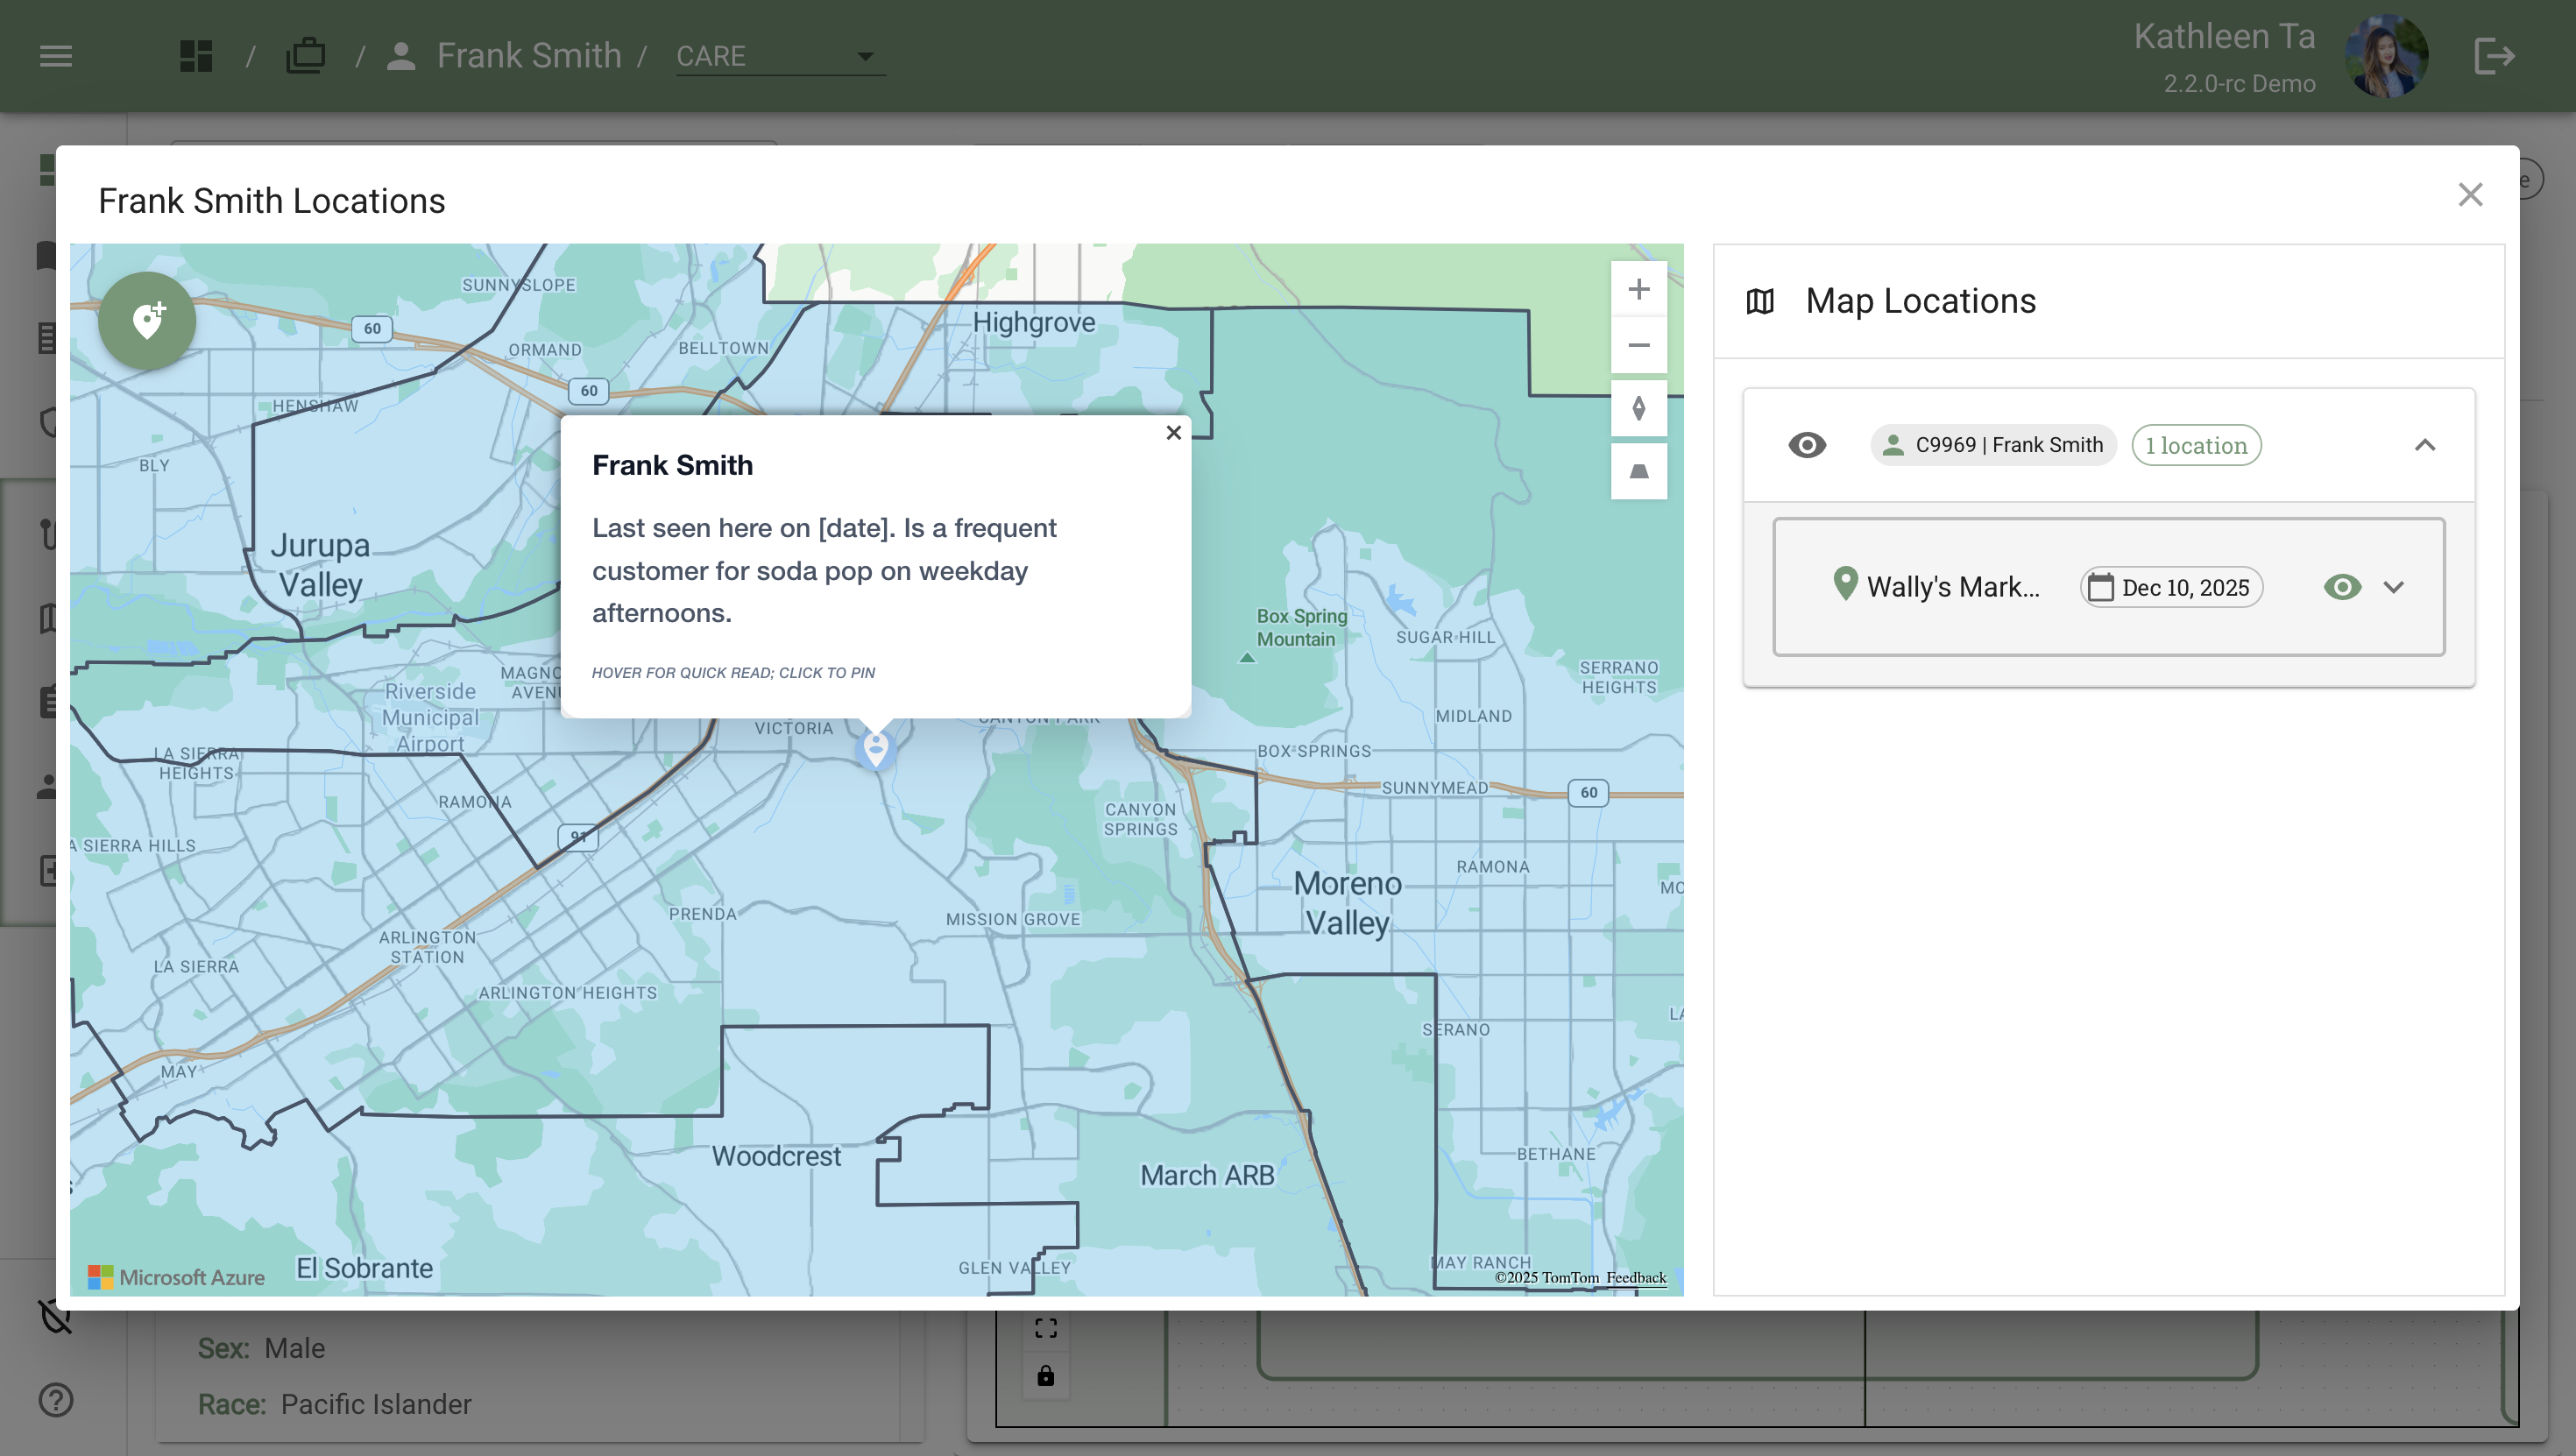Collapse the C9969 Frank Smith group
The height and width of the screenshot is (1456, 2576).
tap(2424, 445)
